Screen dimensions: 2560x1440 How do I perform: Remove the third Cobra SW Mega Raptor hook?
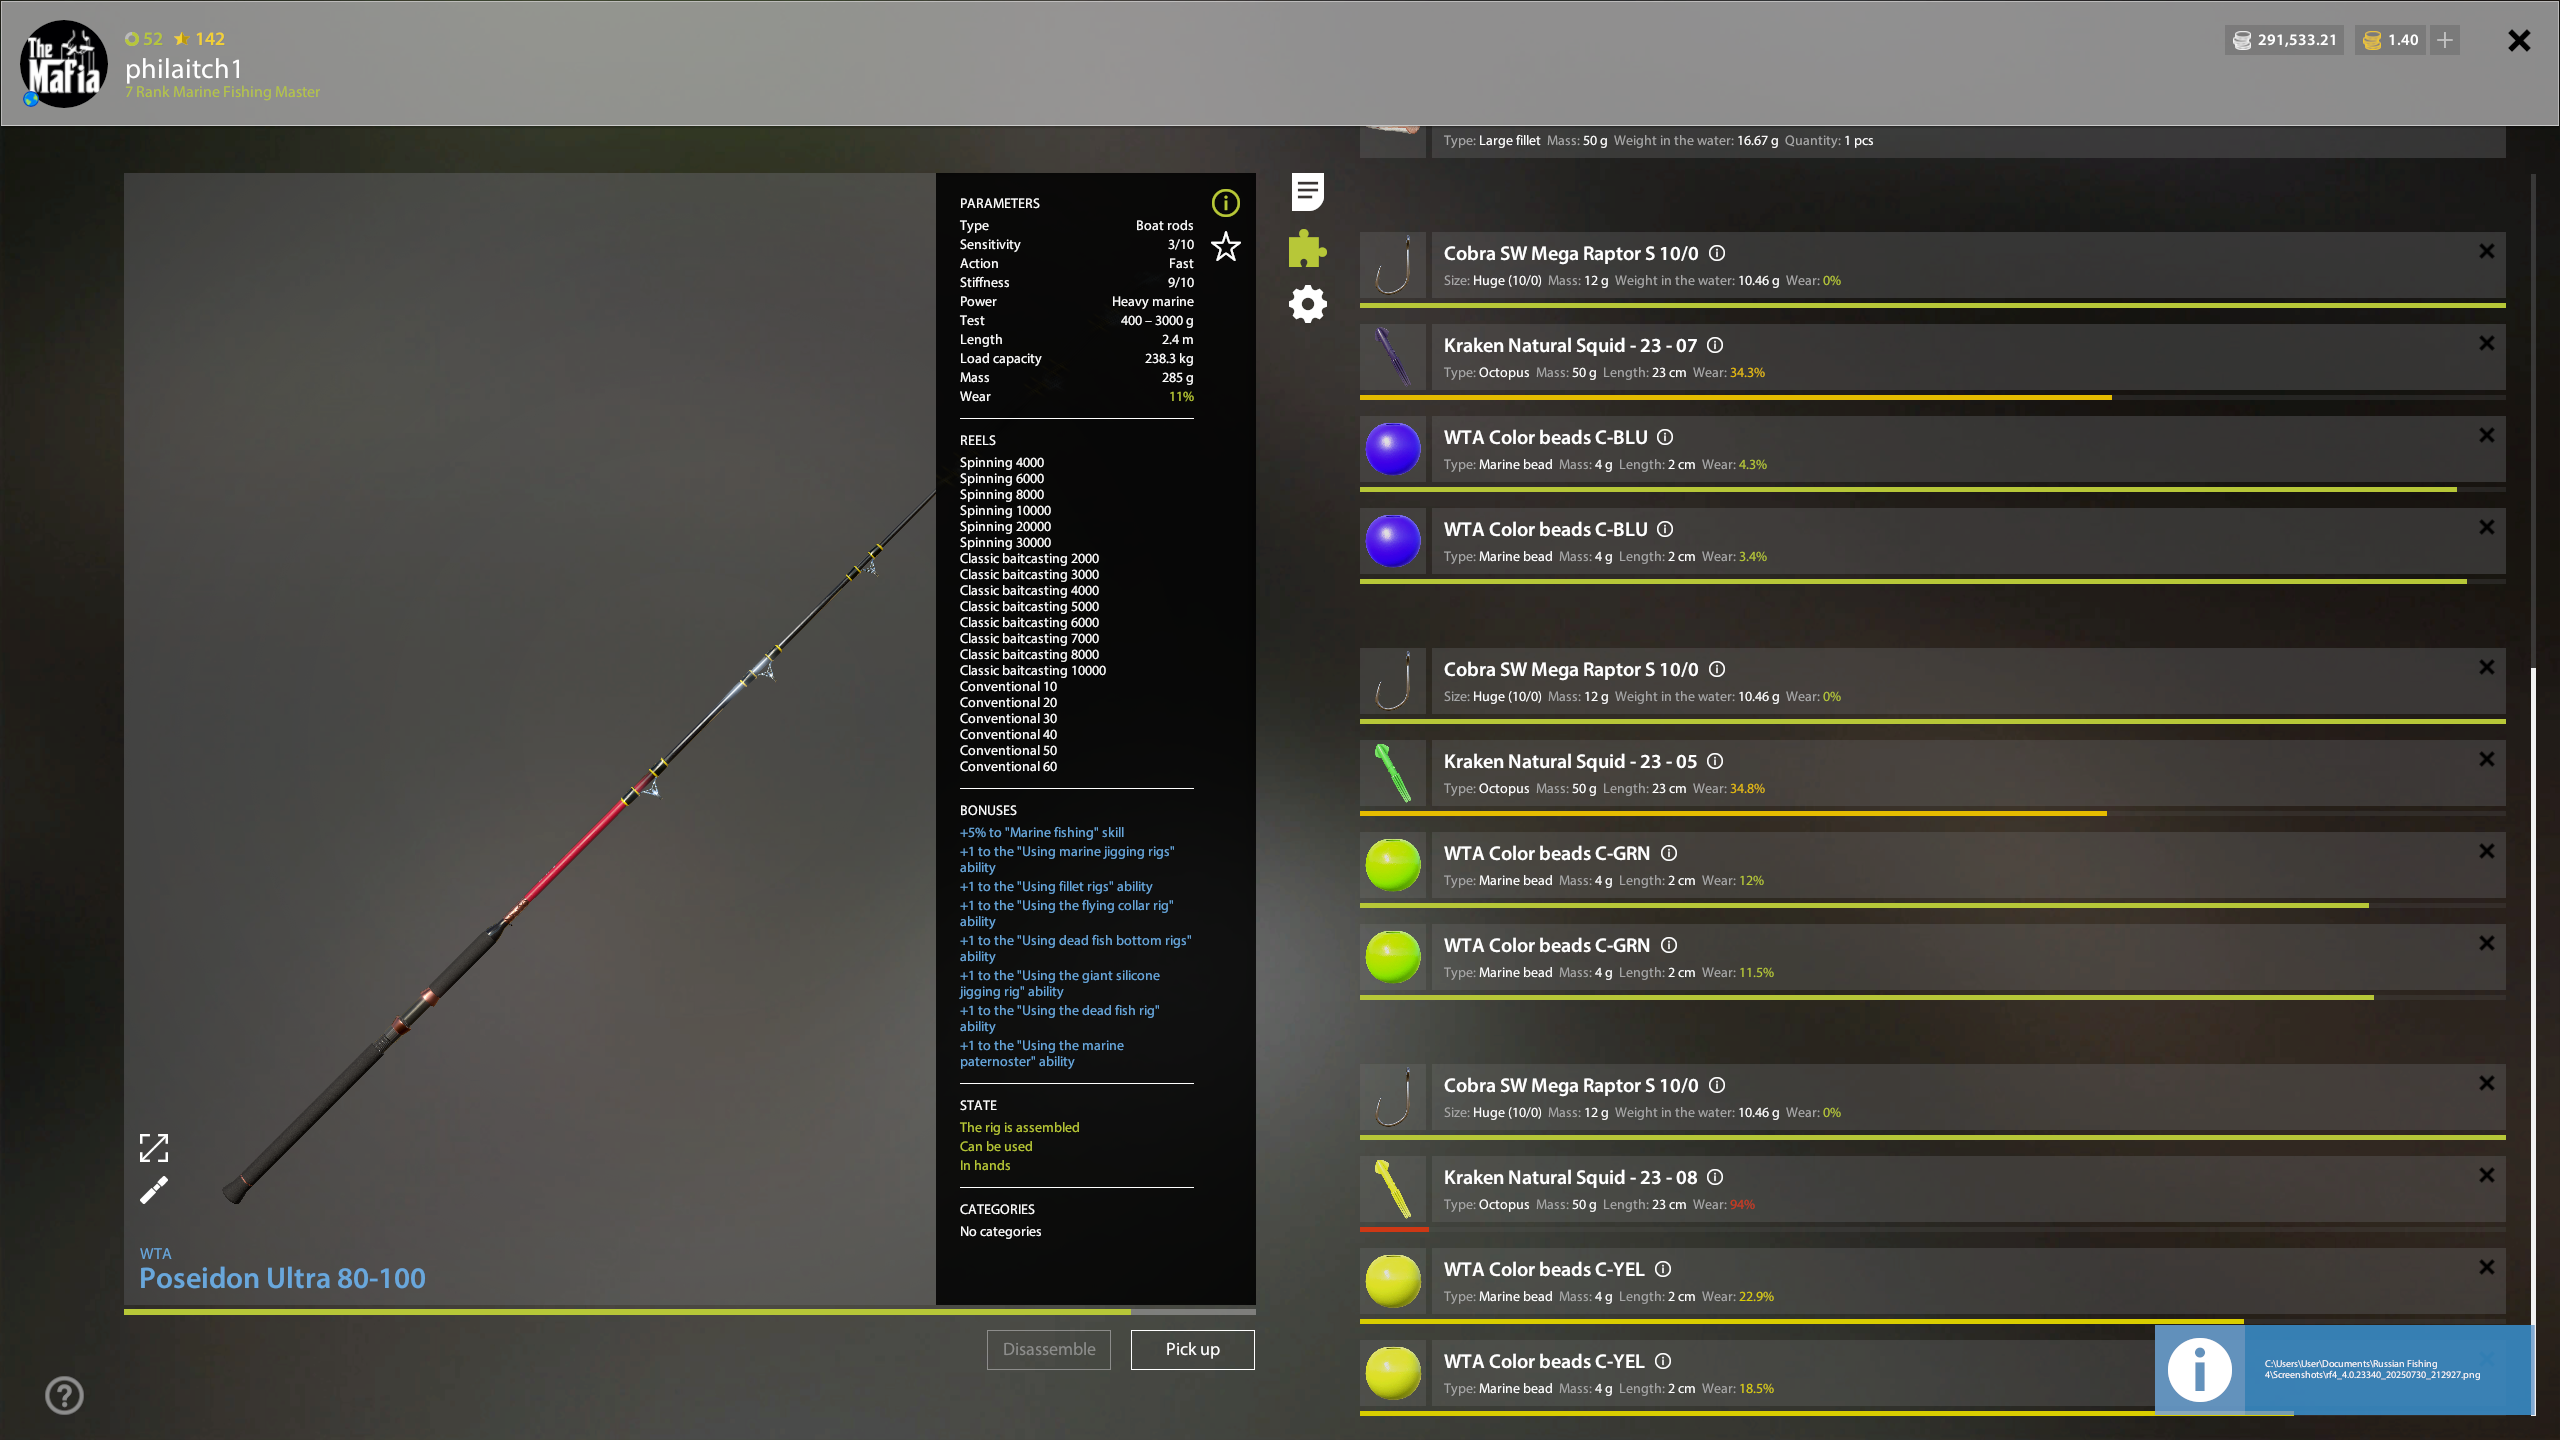click(2486, 1084)
